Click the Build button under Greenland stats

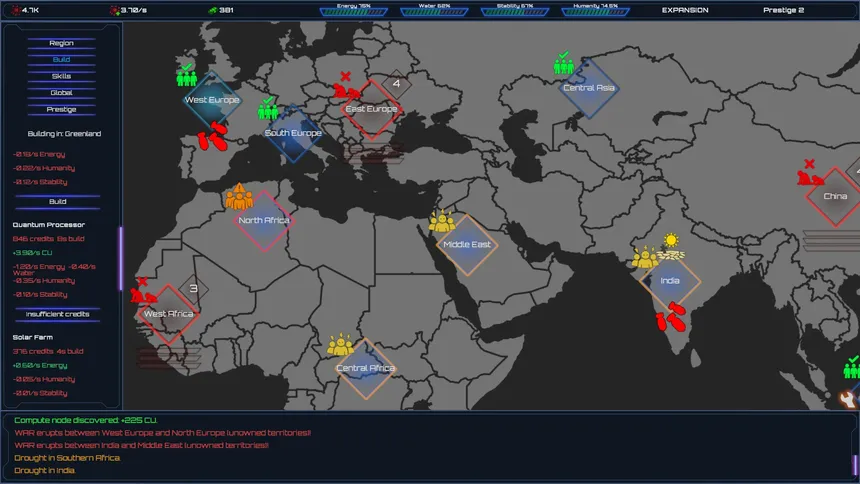coord(58,202)
